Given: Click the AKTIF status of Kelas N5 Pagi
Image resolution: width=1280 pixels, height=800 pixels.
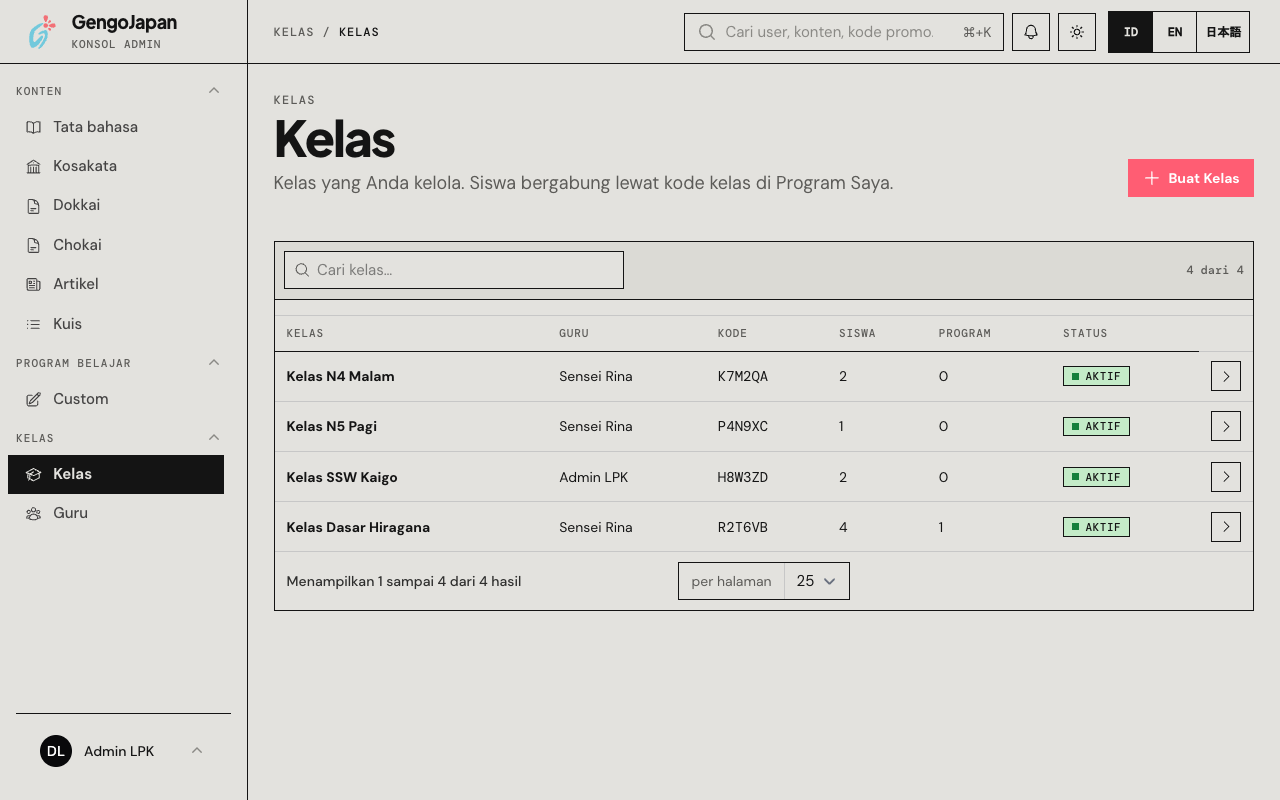Looking at the screenshot, I should [x=1096, y=426].
